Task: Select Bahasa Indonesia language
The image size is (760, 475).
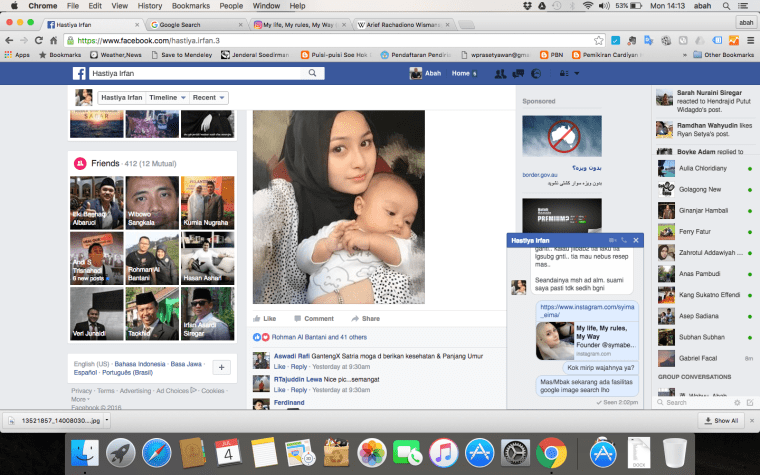Action: (x=140, y=364)
